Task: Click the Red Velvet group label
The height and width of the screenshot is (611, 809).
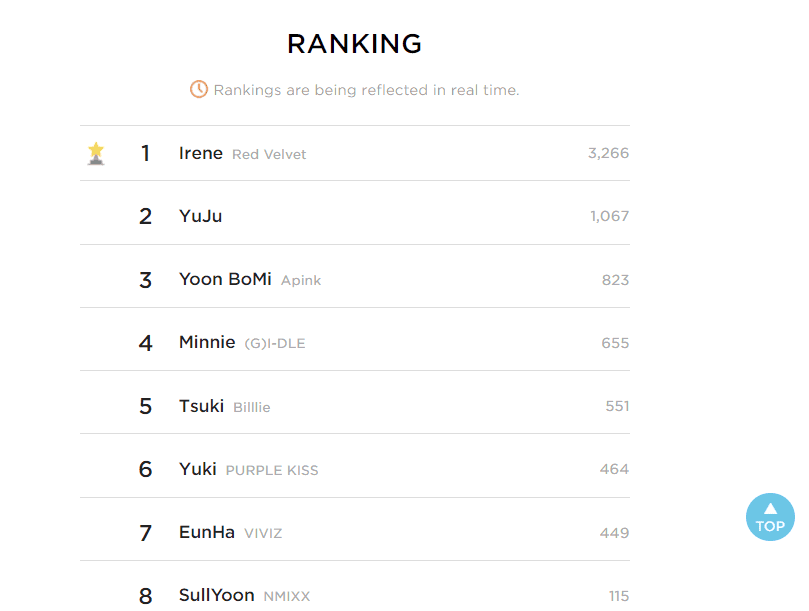Action: (269, 154)
